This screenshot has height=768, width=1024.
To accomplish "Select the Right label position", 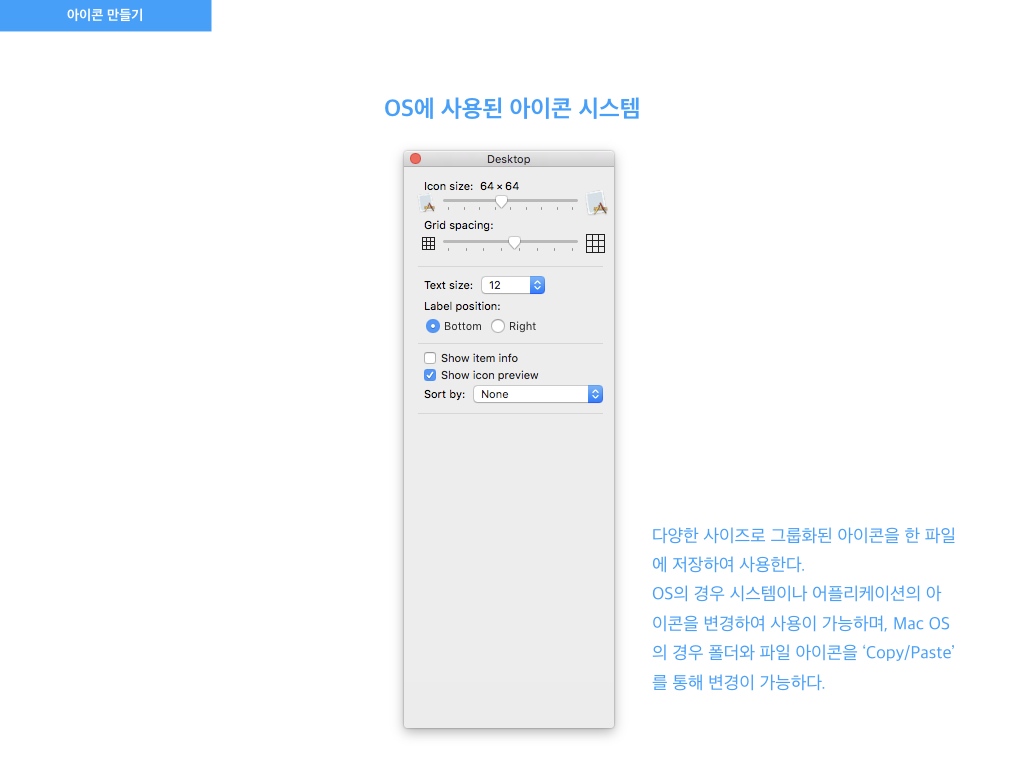I will tap(498, 326).
